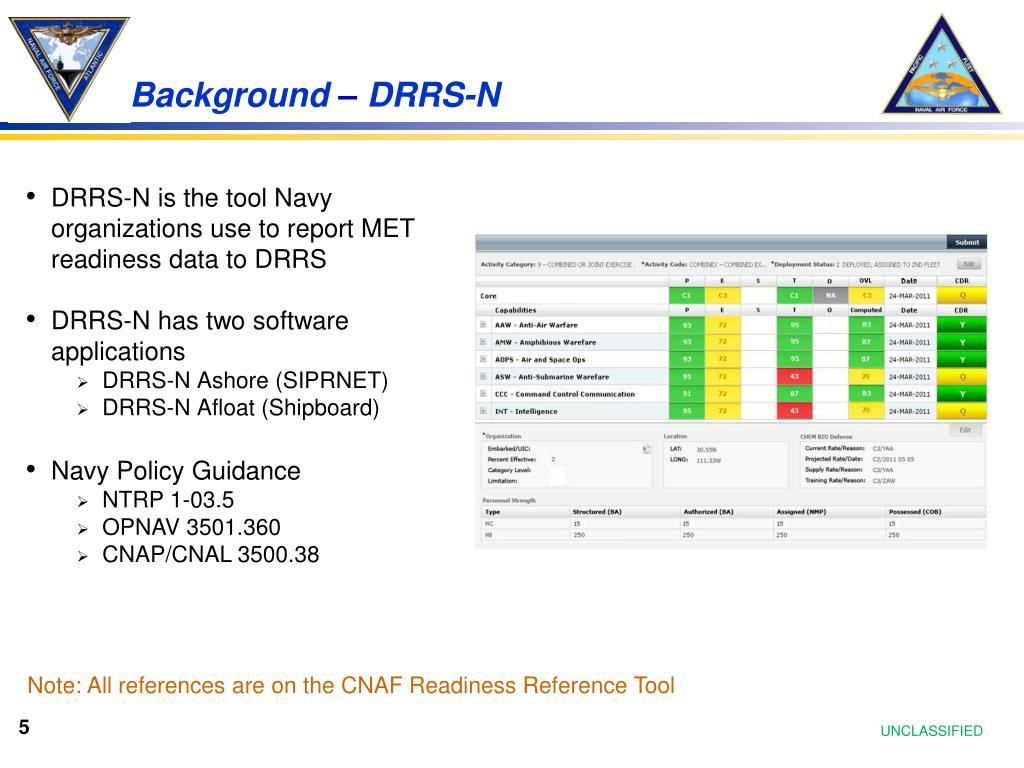Select Core row P cell C1

click(686, 296)
